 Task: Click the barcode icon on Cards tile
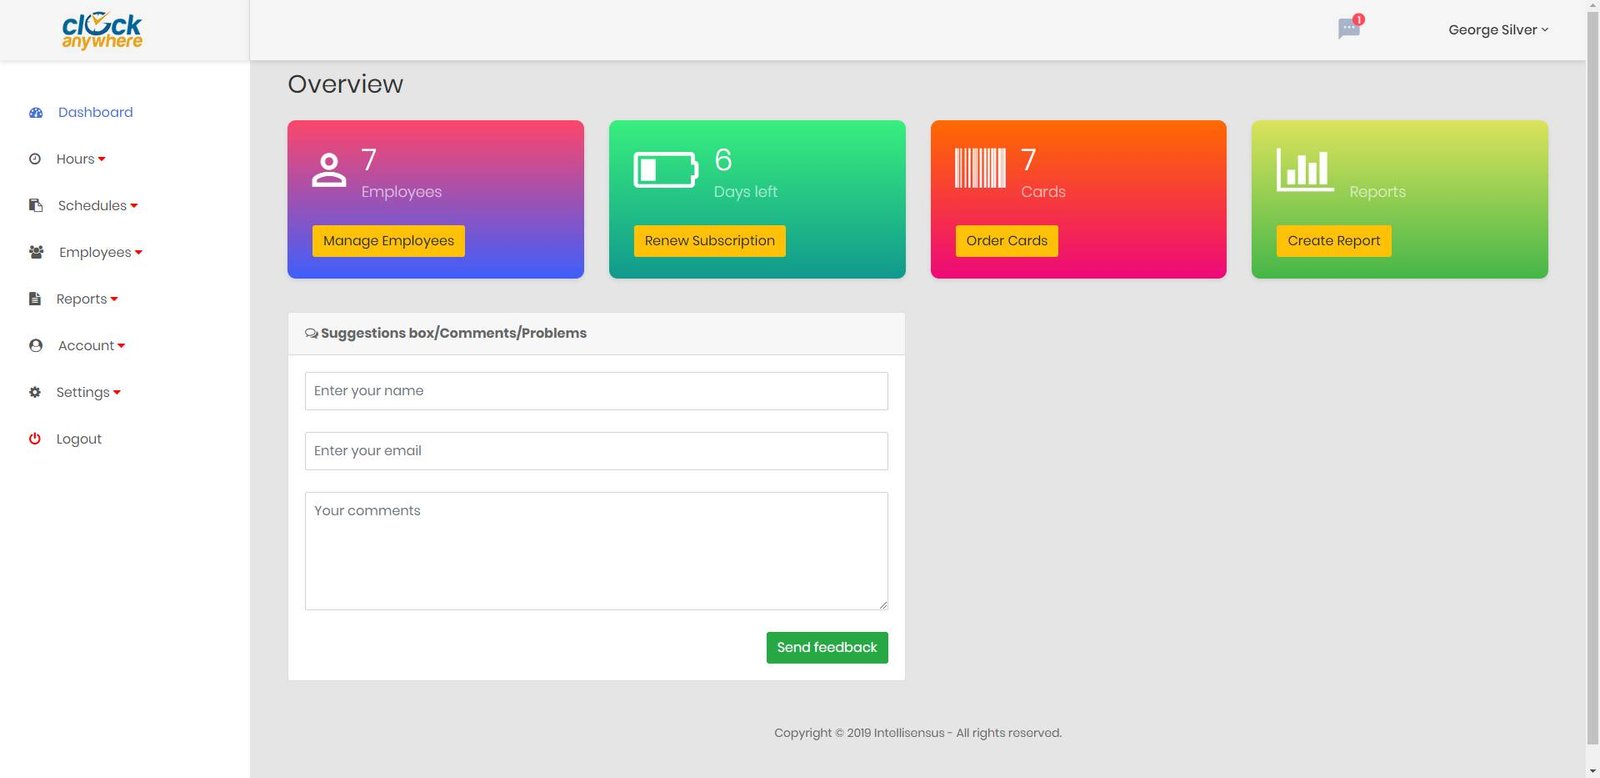coord(980,168)
